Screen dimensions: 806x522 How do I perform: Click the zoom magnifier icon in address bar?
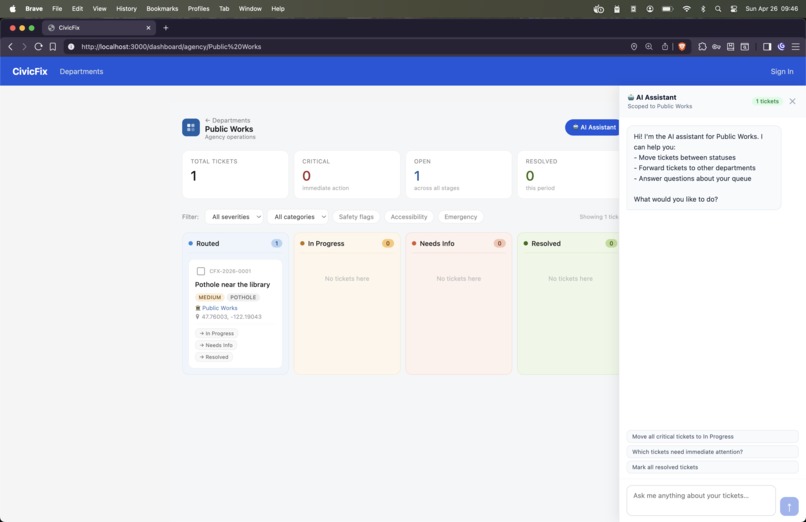(649, 47)
